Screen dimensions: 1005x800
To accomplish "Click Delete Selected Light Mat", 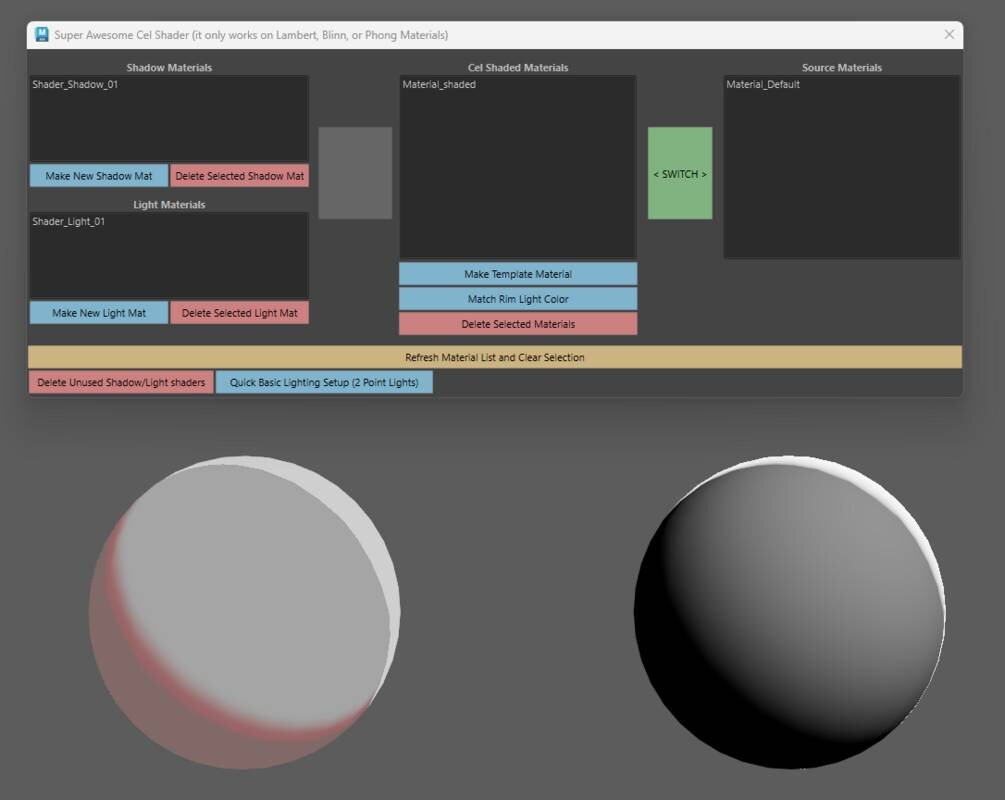I will 239,313.
